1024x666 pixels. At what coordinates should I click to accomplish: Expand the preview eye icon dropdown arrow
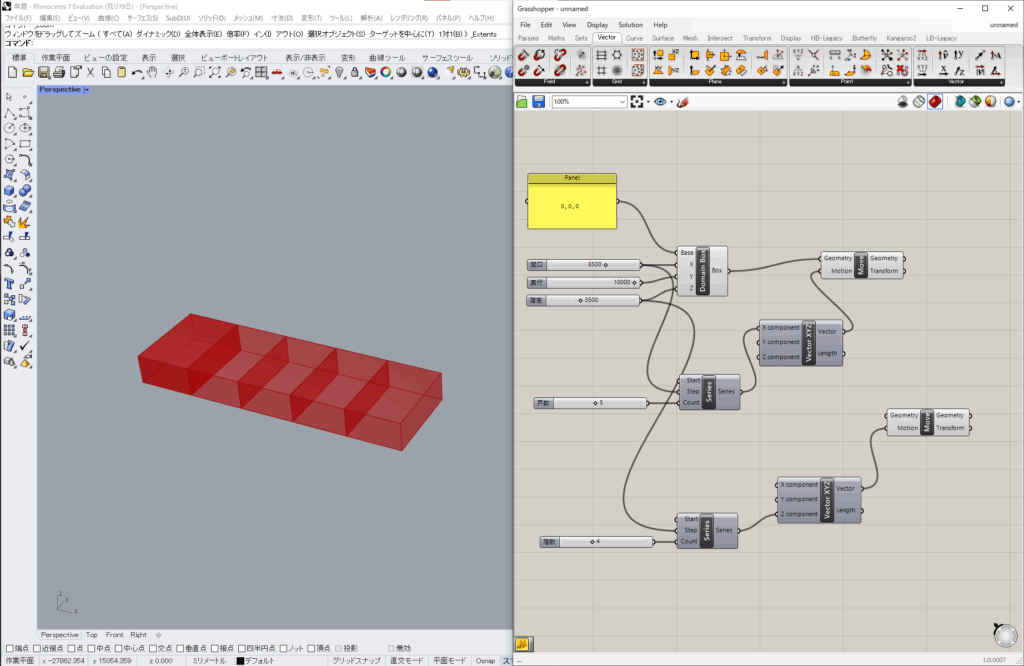(x=671, y=102)
